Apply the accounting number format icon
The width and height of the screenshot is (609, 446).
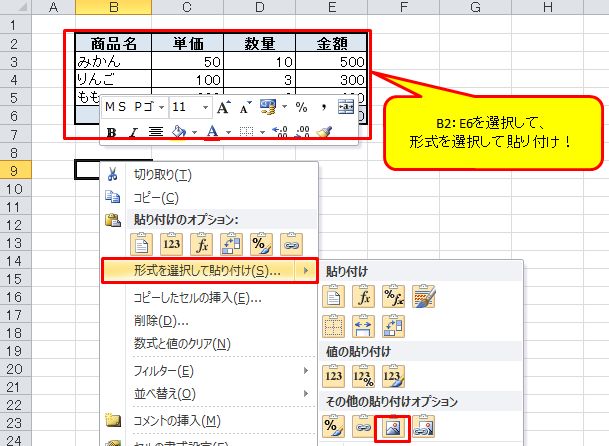[268, 107]
